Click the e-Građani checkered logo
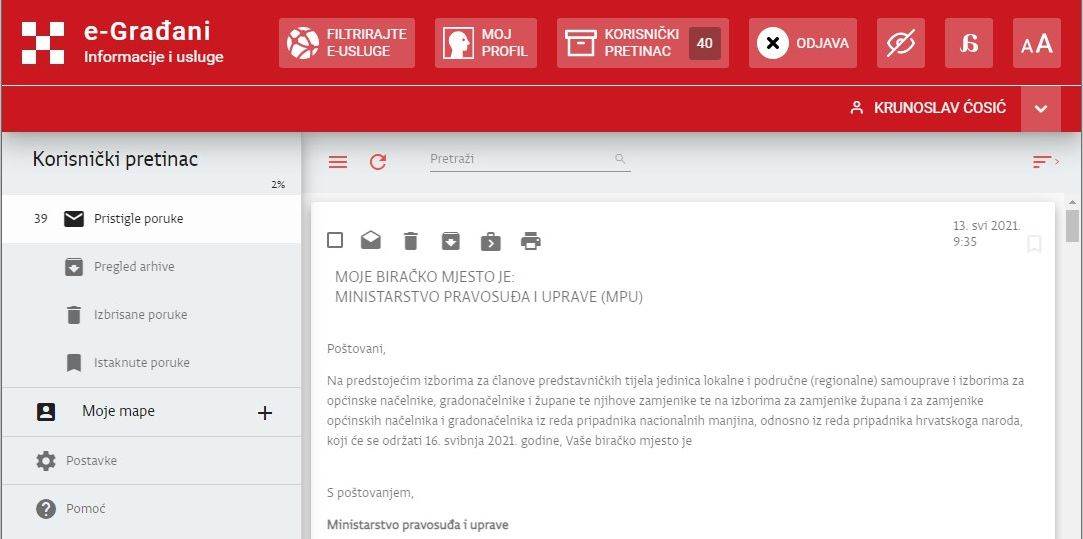This screenshot has height=539, width=1083. click(43, 43)
